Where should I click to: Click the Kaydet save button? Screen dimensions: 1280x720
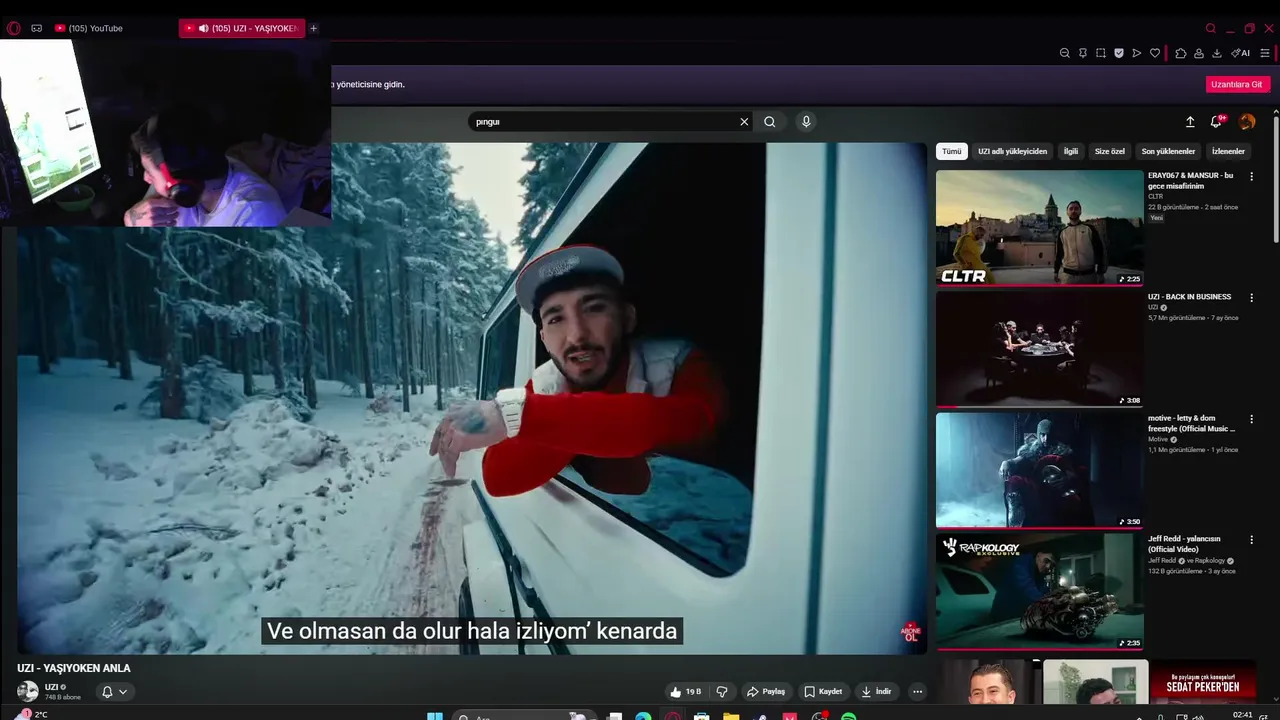click(823, 692)
